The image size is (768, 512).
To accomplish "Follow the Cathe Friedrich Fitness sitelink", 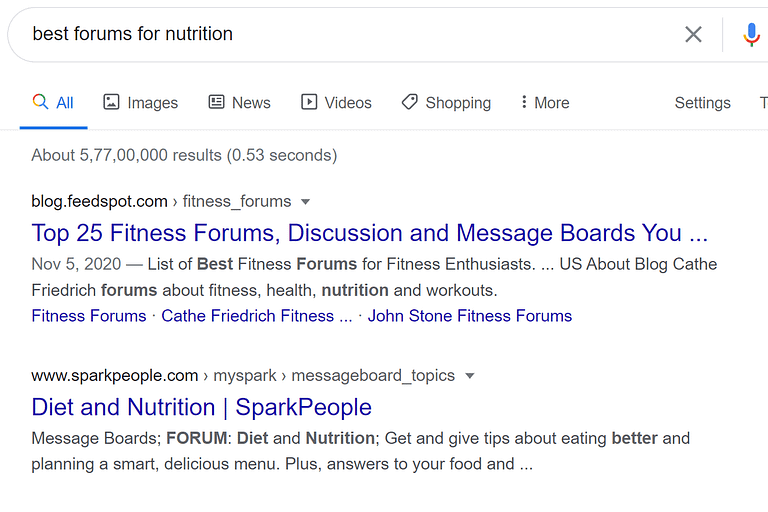I will coord(257,316).
